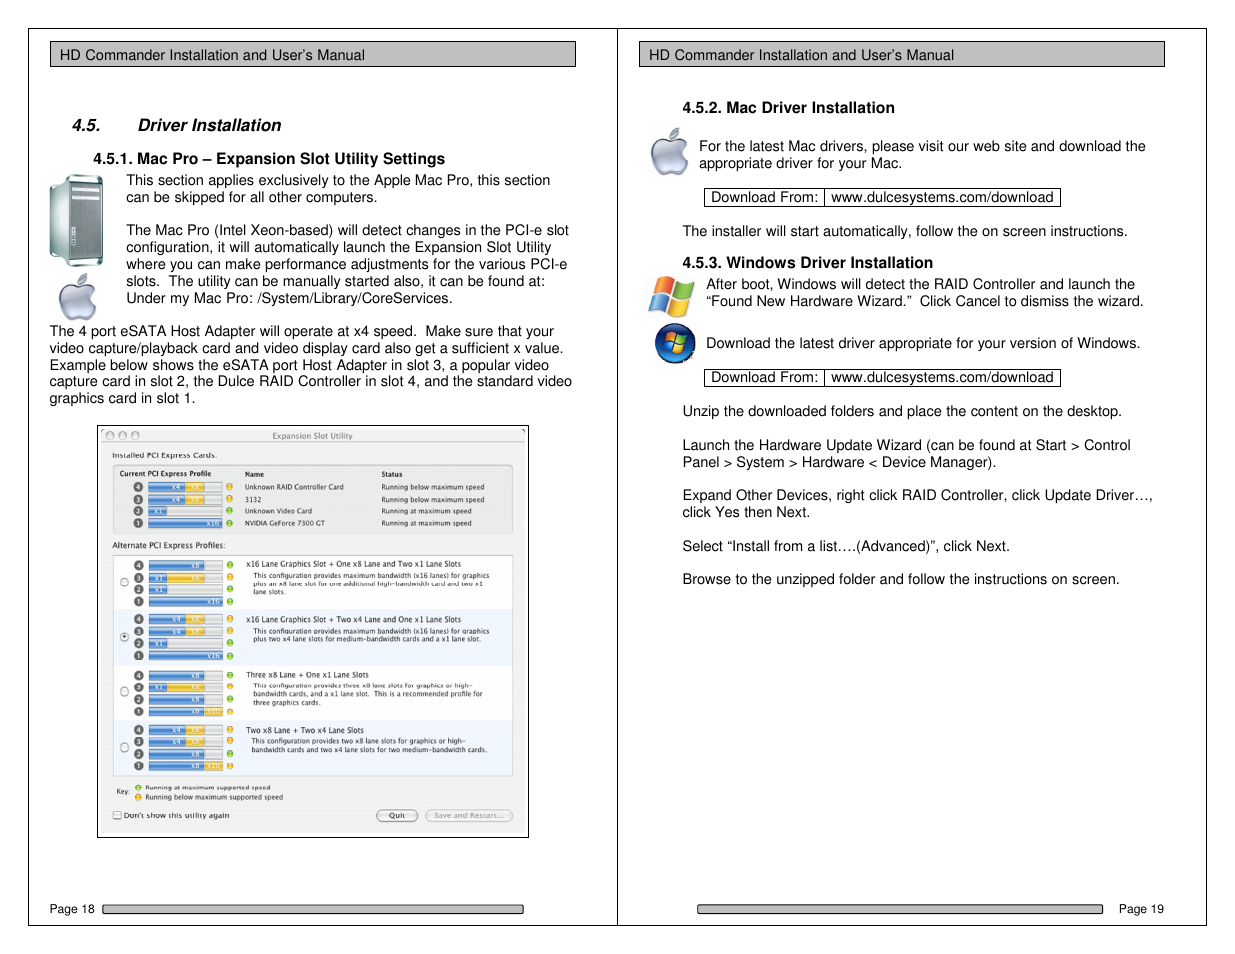The image size is (1235, 954).
Task: Click the left page HD Commander manual header
Action: [313, 55]
